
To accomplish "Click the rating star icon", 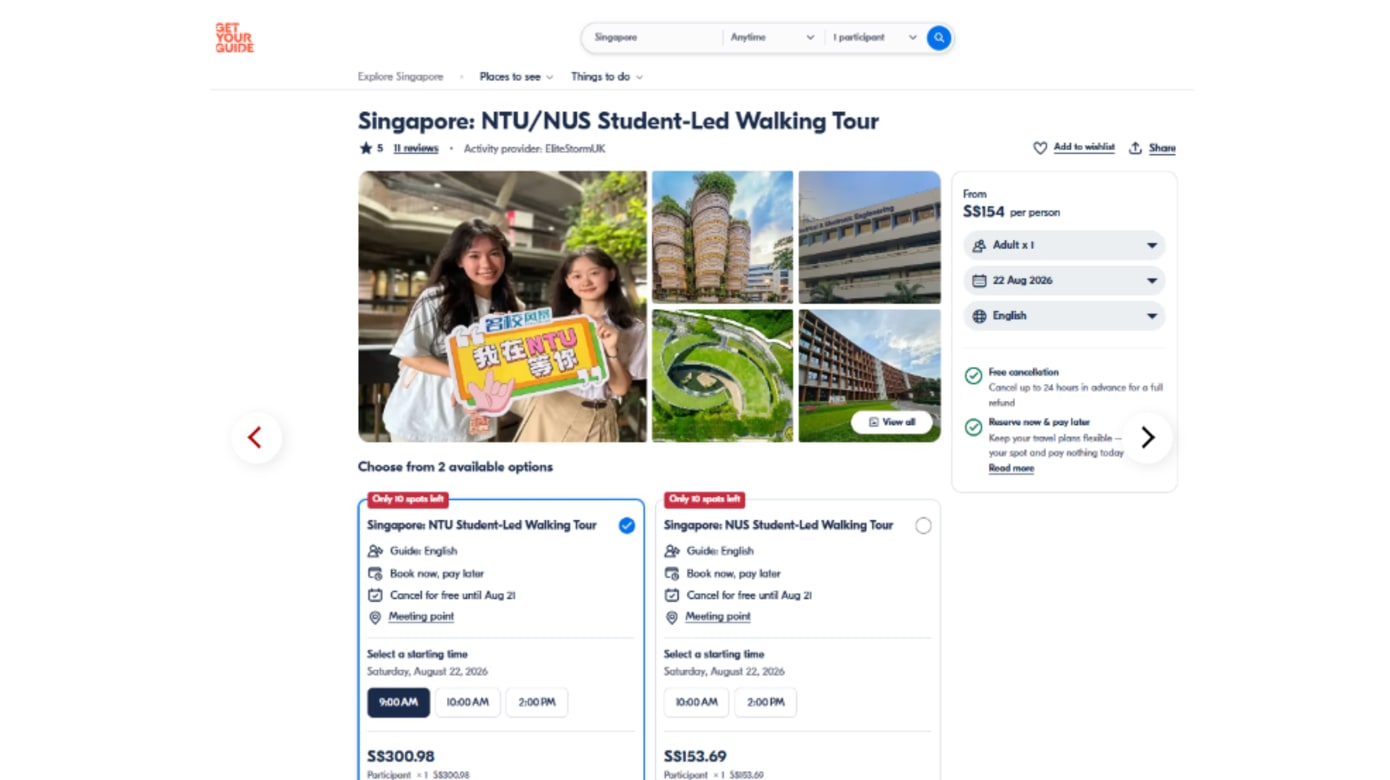I will (x=365, y=148).
